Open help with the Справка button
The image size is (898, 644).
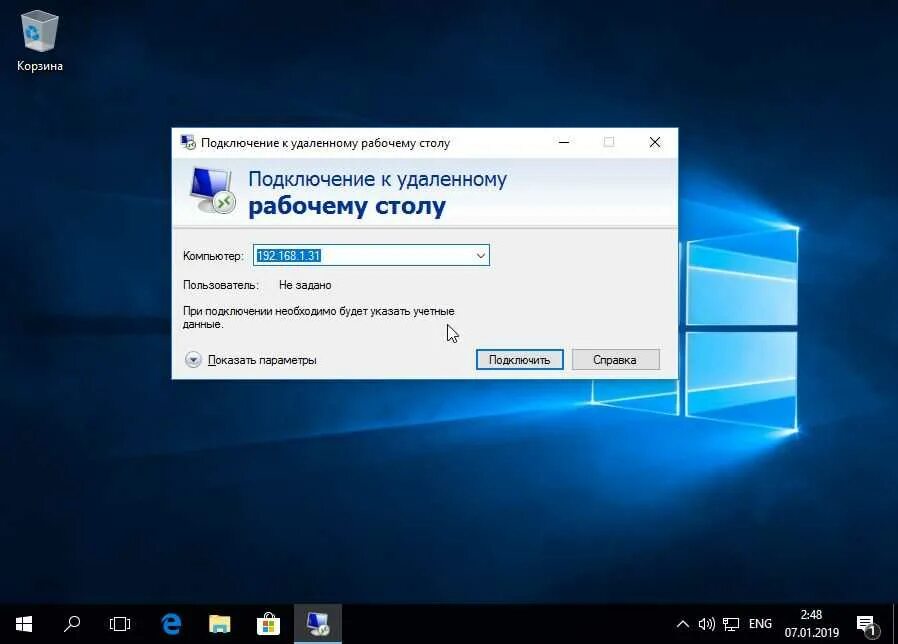pos(616,360)
